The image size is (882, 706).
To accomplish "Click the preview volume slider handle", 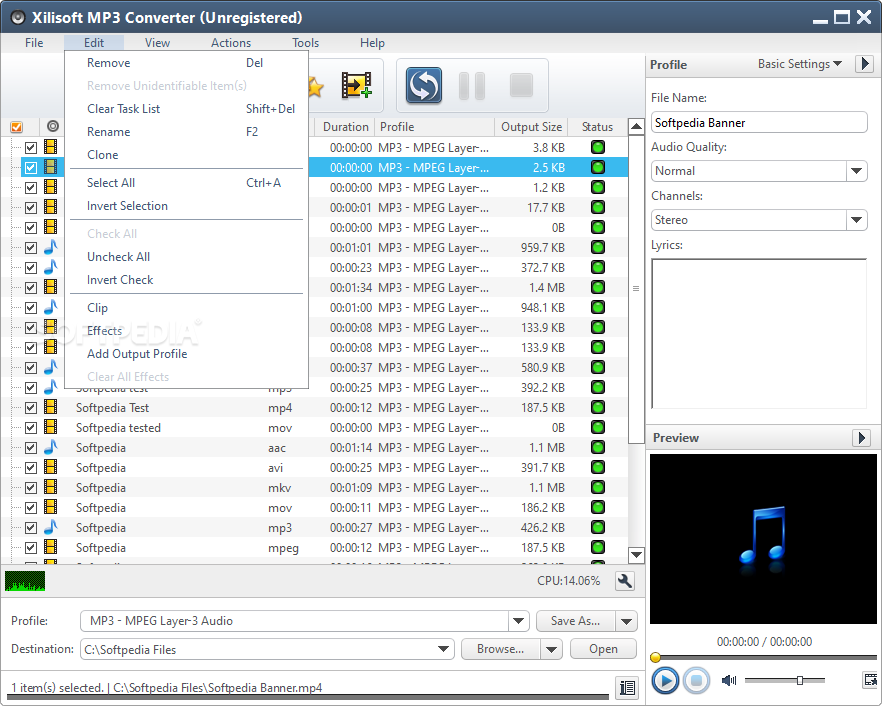I will (800, 681).
